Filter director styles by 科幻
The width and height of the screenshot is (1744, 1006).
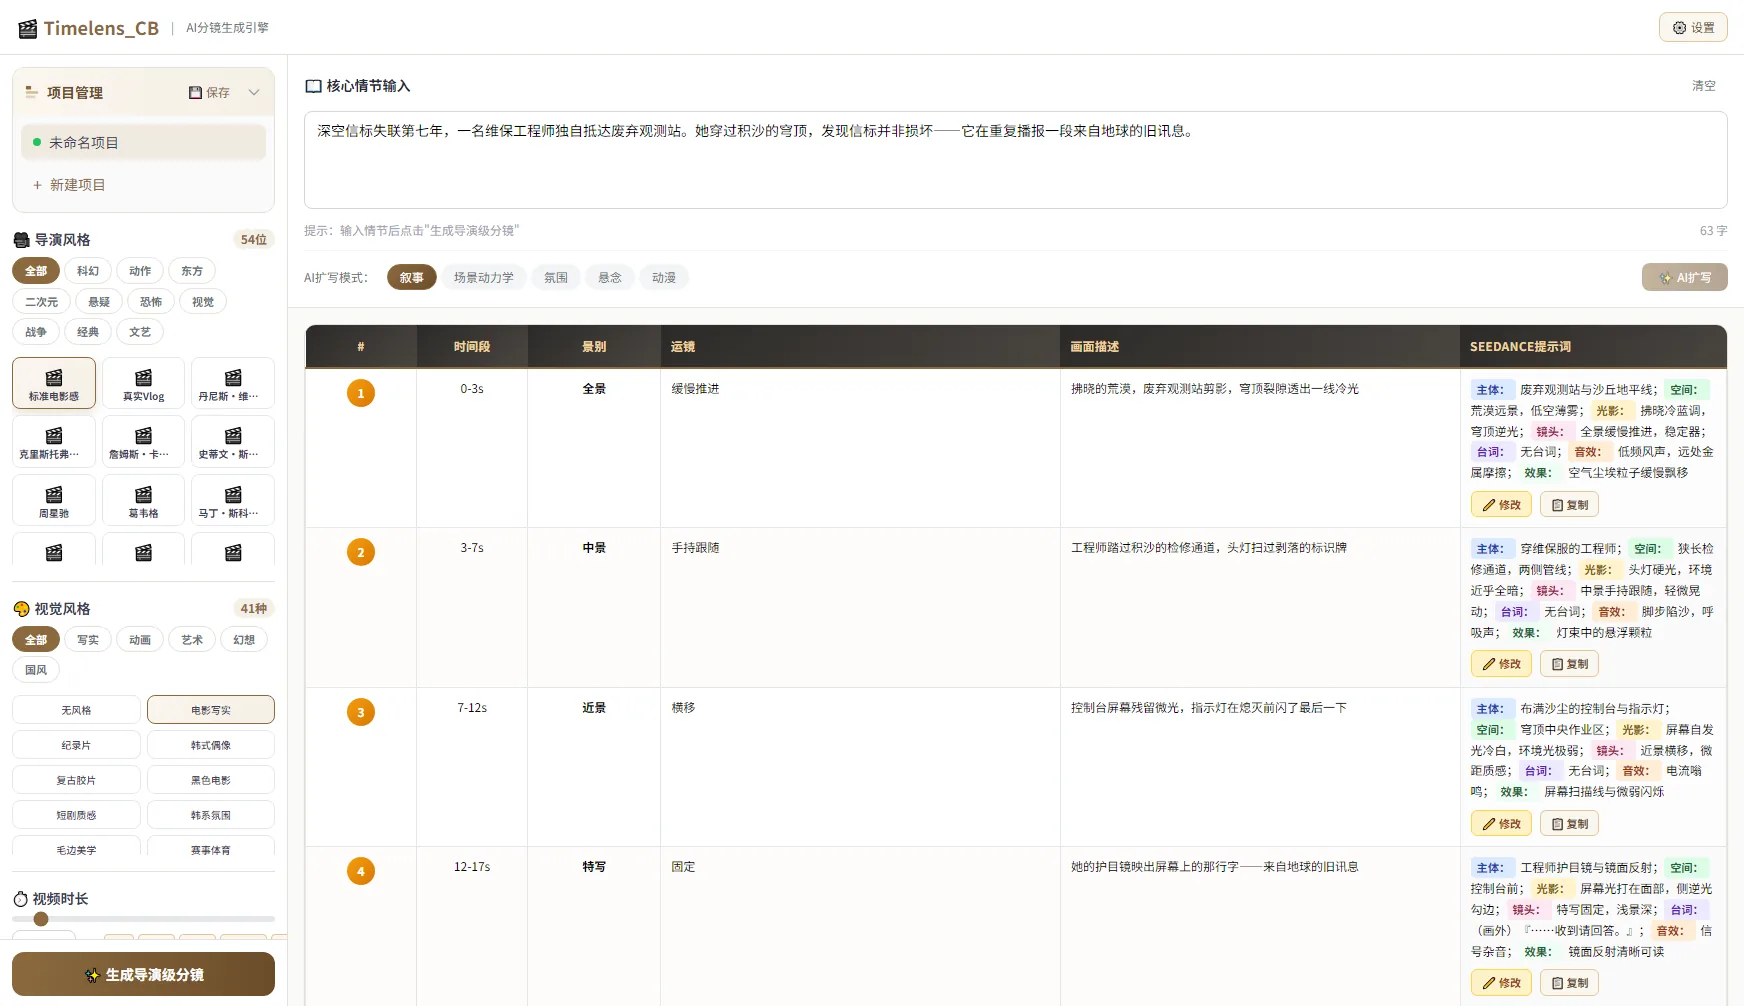tap(88, 271)
